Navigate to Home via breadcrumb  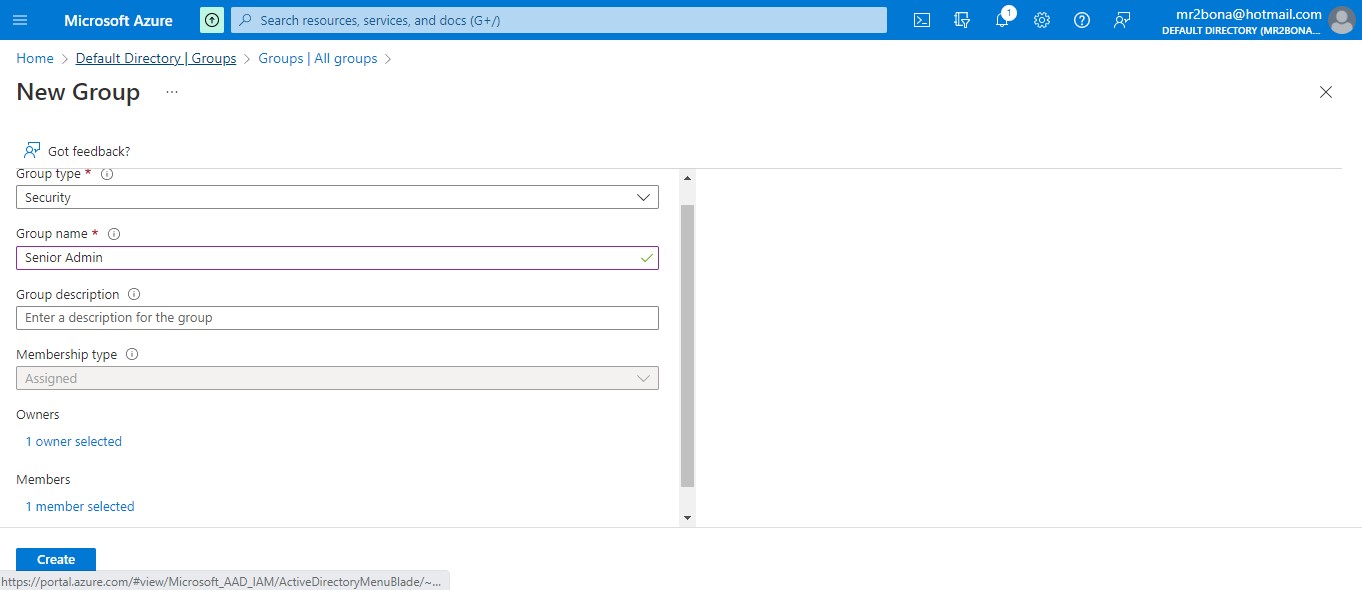[34, 58]
